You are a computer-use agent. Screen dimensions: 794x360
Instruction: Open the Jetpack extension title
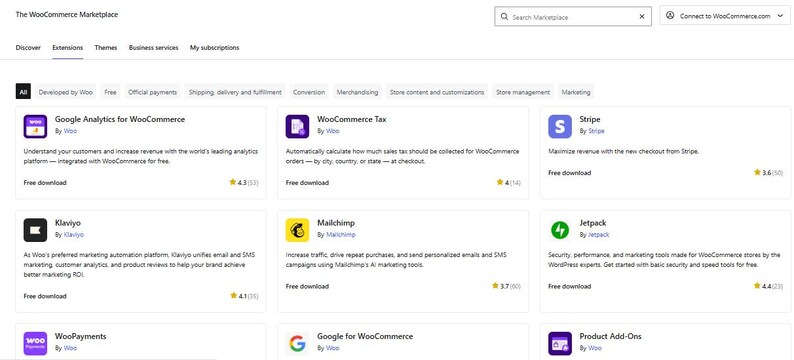pyautogui.click(x=593, y=223)
